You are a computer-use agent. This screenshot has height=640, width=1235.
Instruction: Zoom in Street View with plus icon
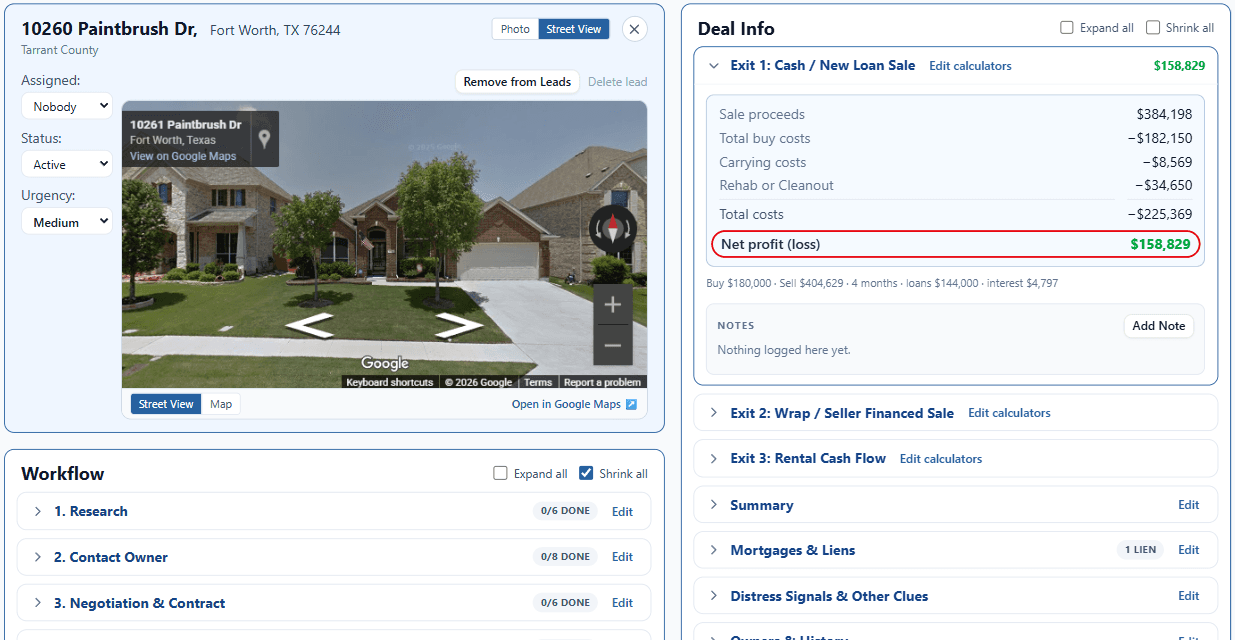coord(613,305)
